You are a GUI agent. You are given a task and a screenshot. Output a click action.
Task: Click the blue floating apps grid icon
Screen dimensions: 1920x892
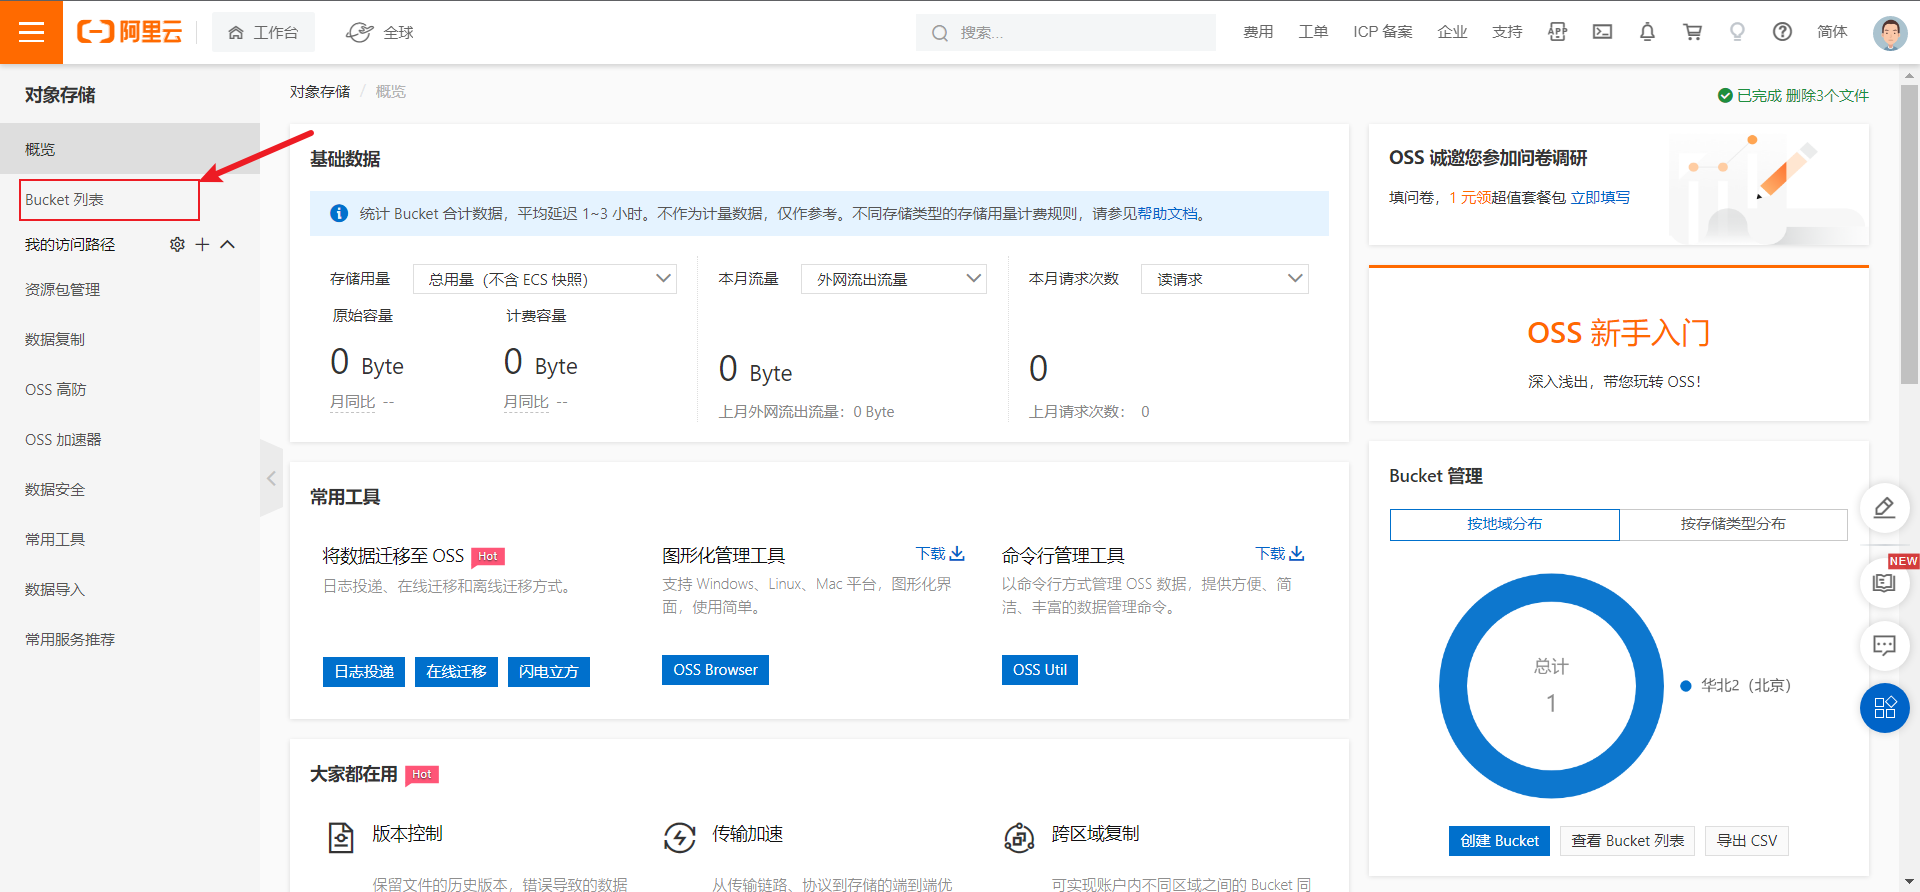1884,708
